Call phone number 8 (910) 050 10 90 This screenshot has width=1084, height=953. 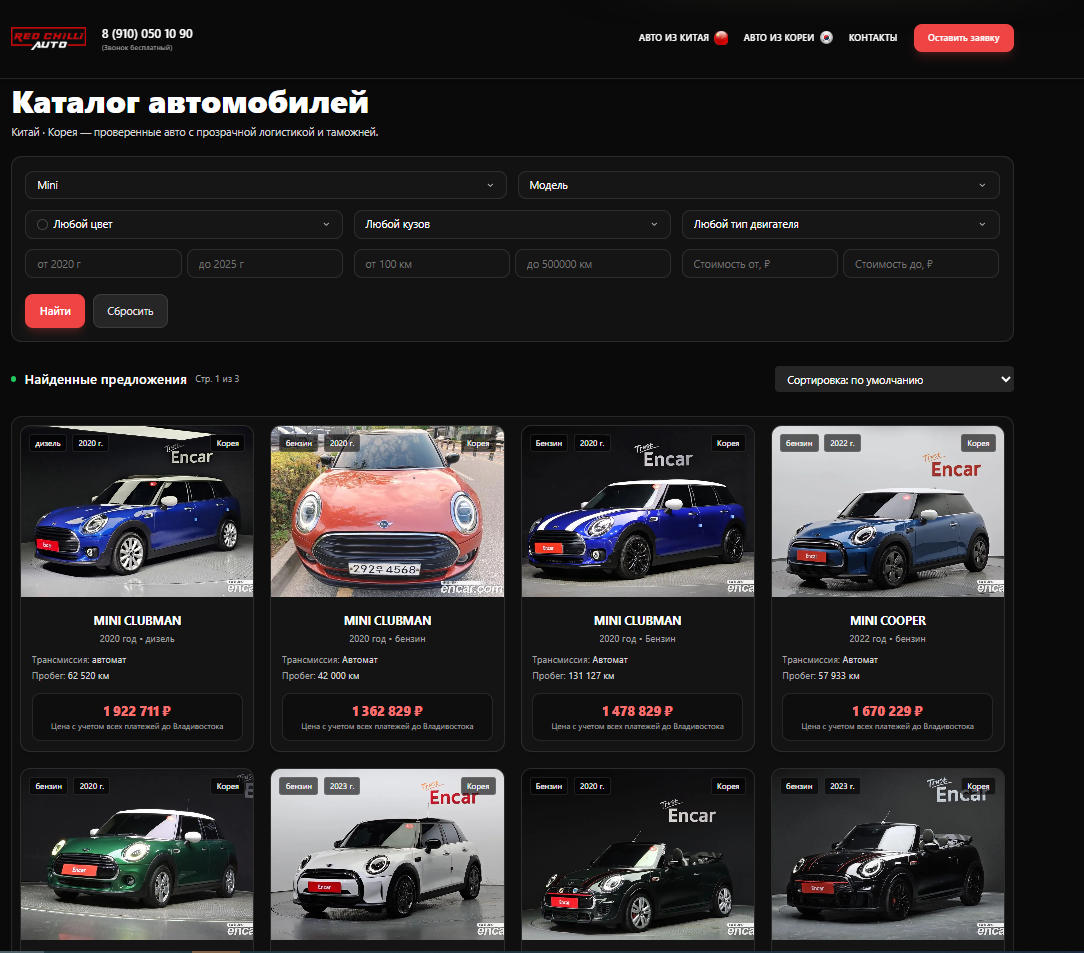coord(147,34)
